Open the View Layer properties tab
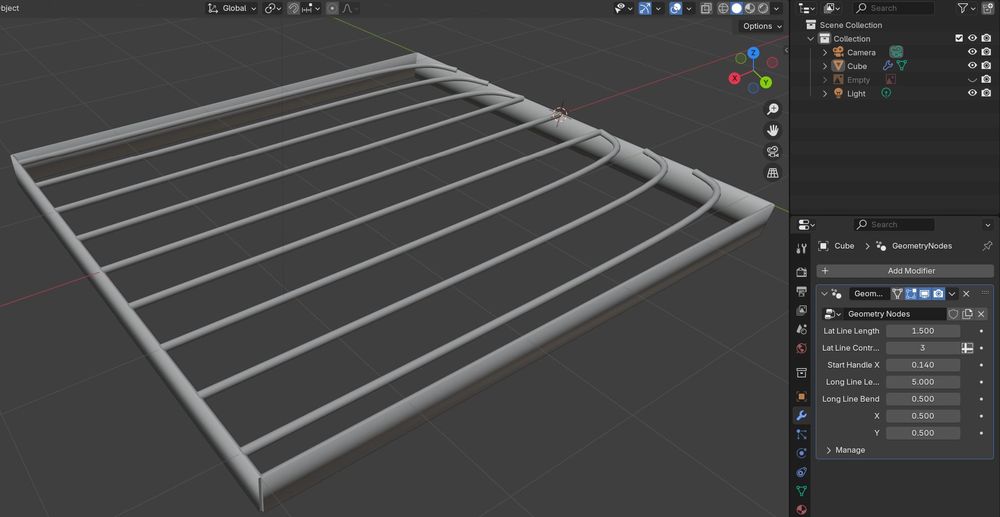The image size is (1000, 517). point(802,310)
